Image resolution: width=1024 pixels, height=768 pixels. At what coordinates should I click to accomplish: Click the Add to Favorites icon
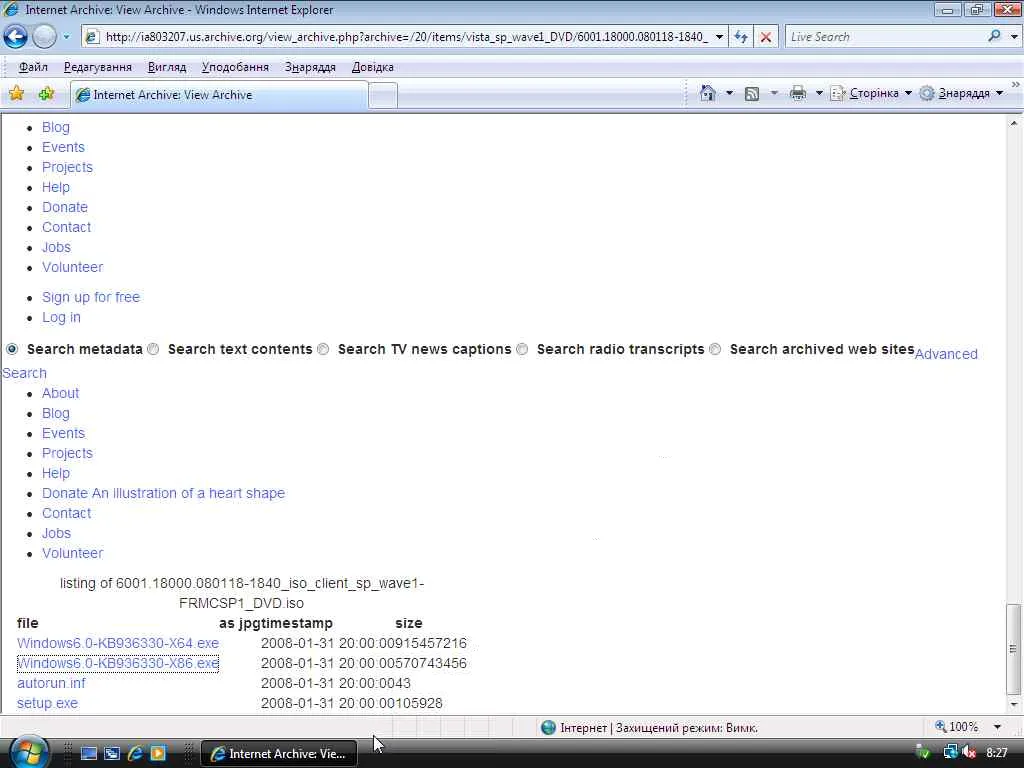46,94
